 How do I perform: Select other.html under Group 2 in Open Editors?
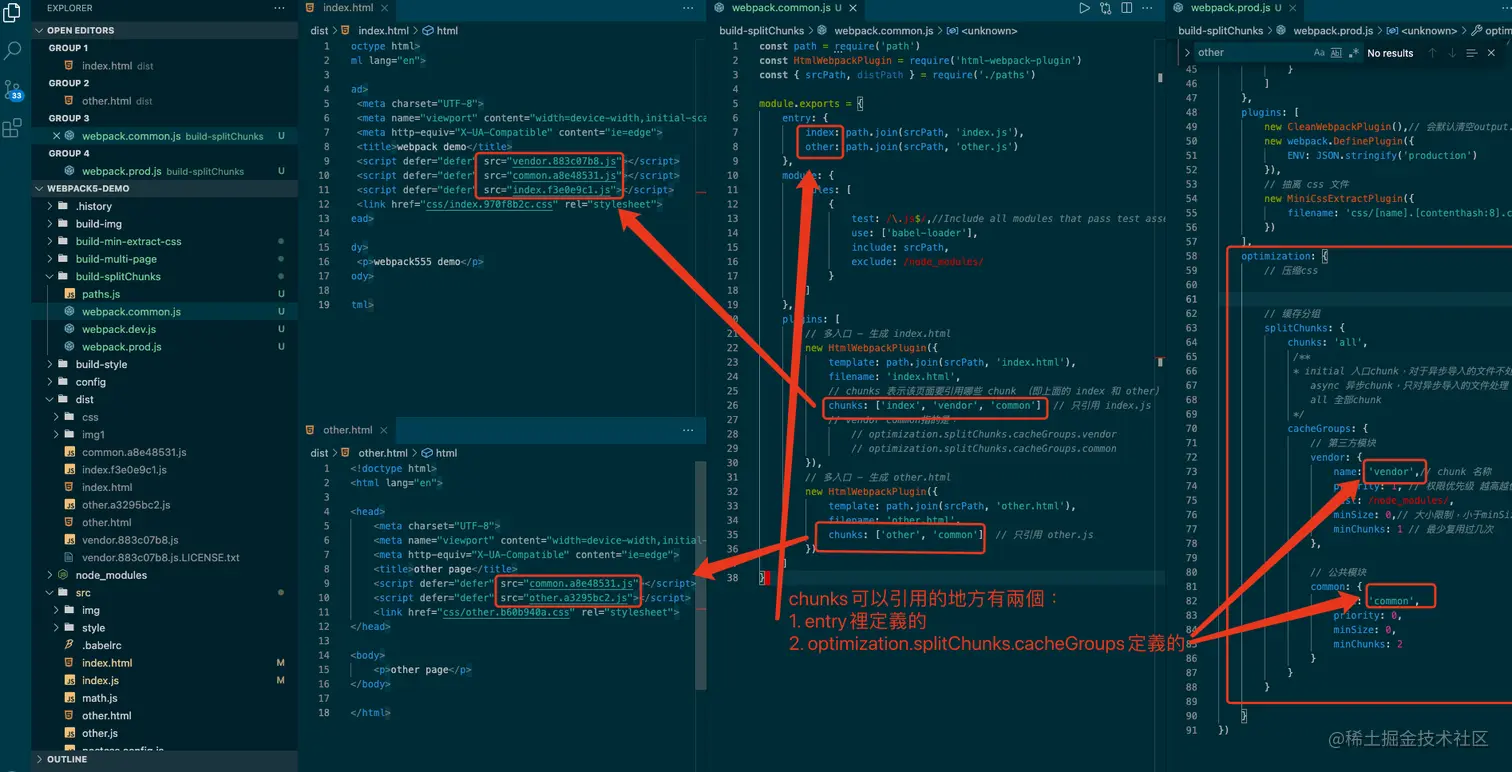tap(165, 101)
